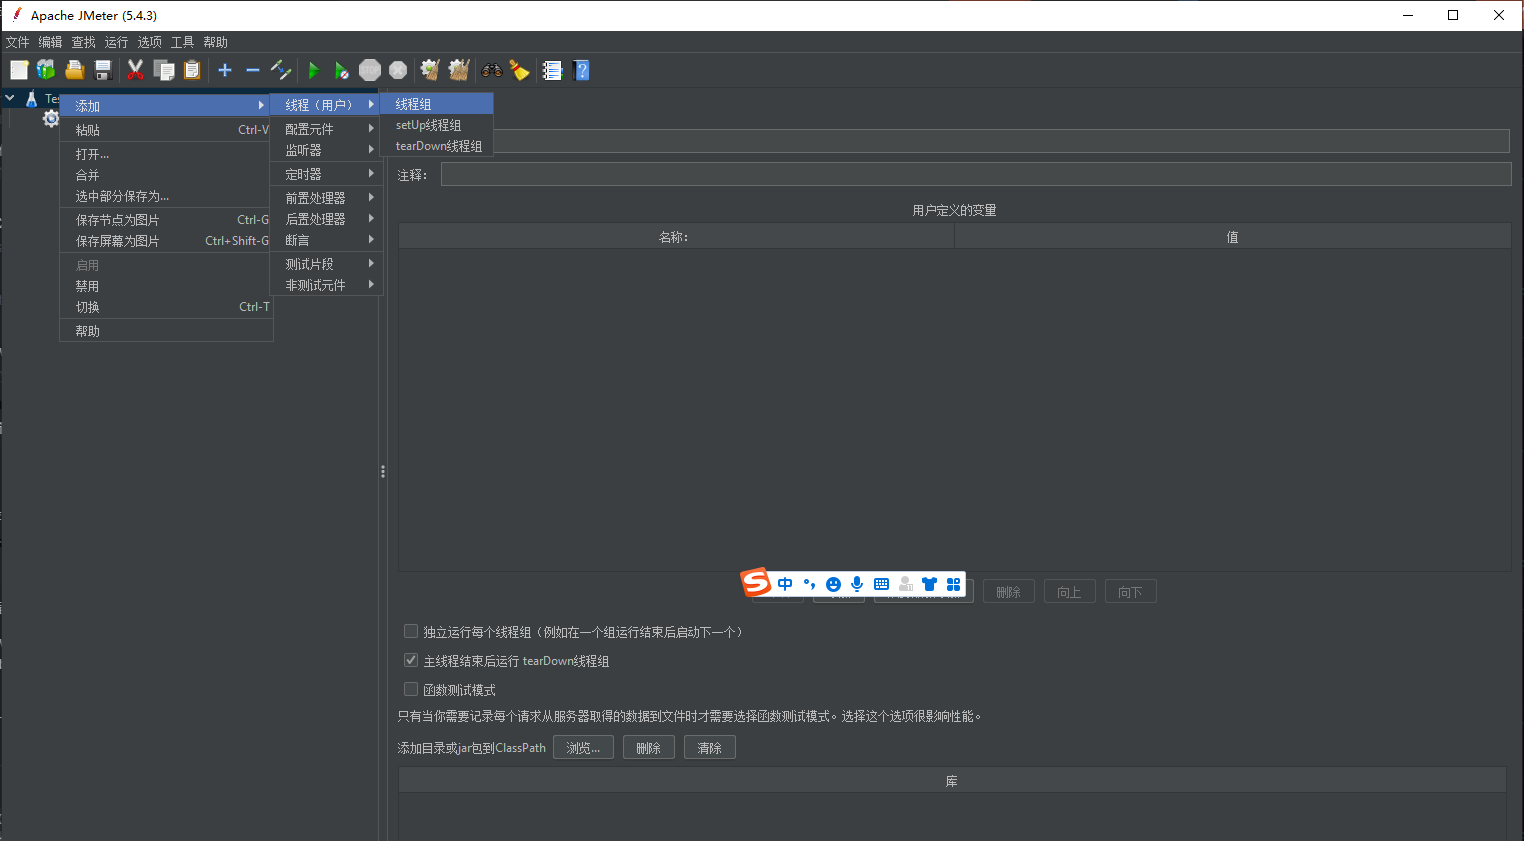This screenshot has width=1524, height=841.
Task: Enable the 独立运行每个线程组 checkbox
Action: pos(410,631)
